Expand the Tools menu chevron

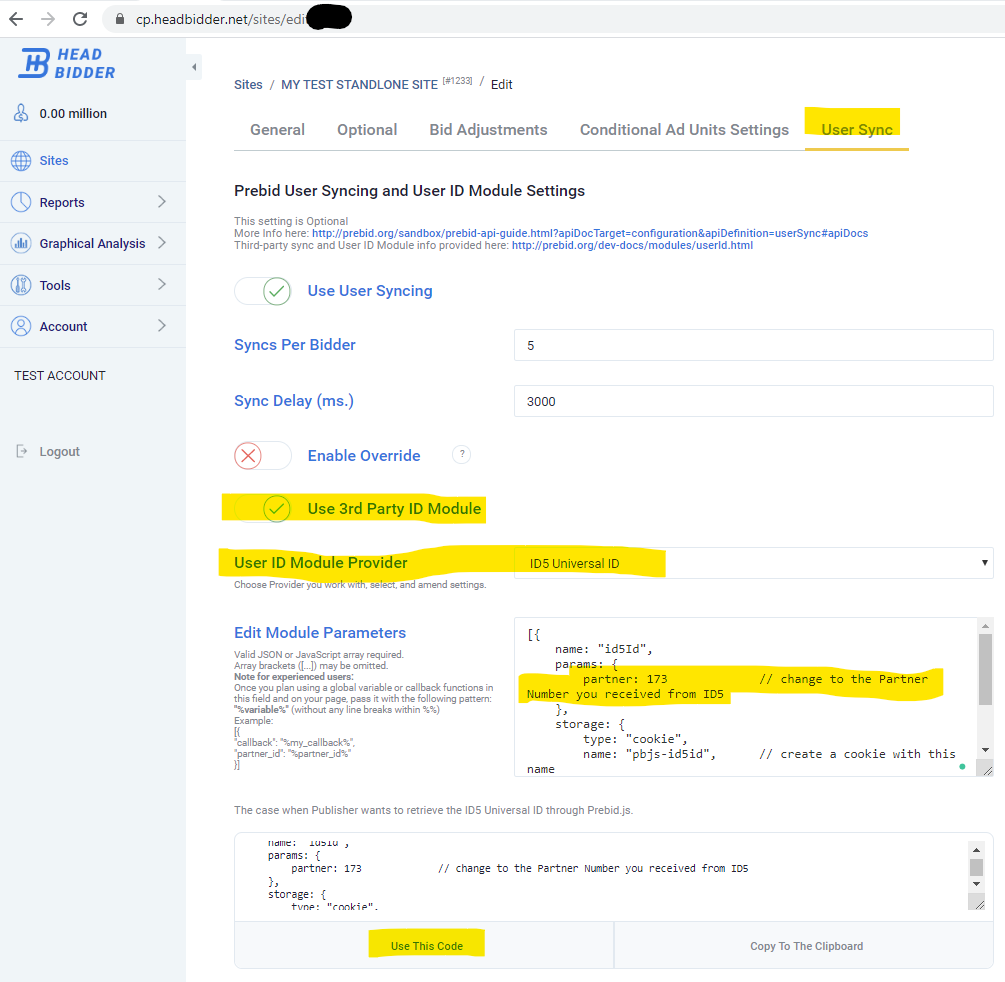click(162, 285)
